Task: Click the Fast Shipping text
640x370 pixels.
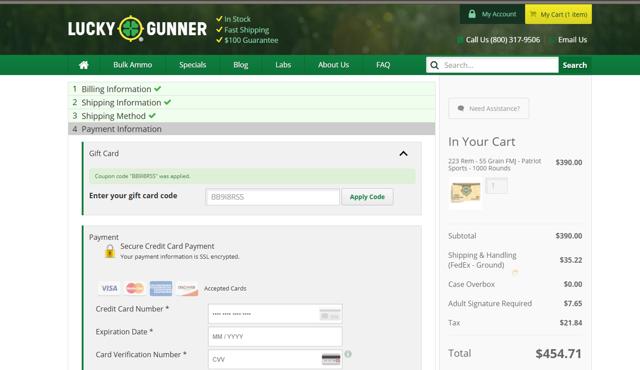Action: click(247, 30)
